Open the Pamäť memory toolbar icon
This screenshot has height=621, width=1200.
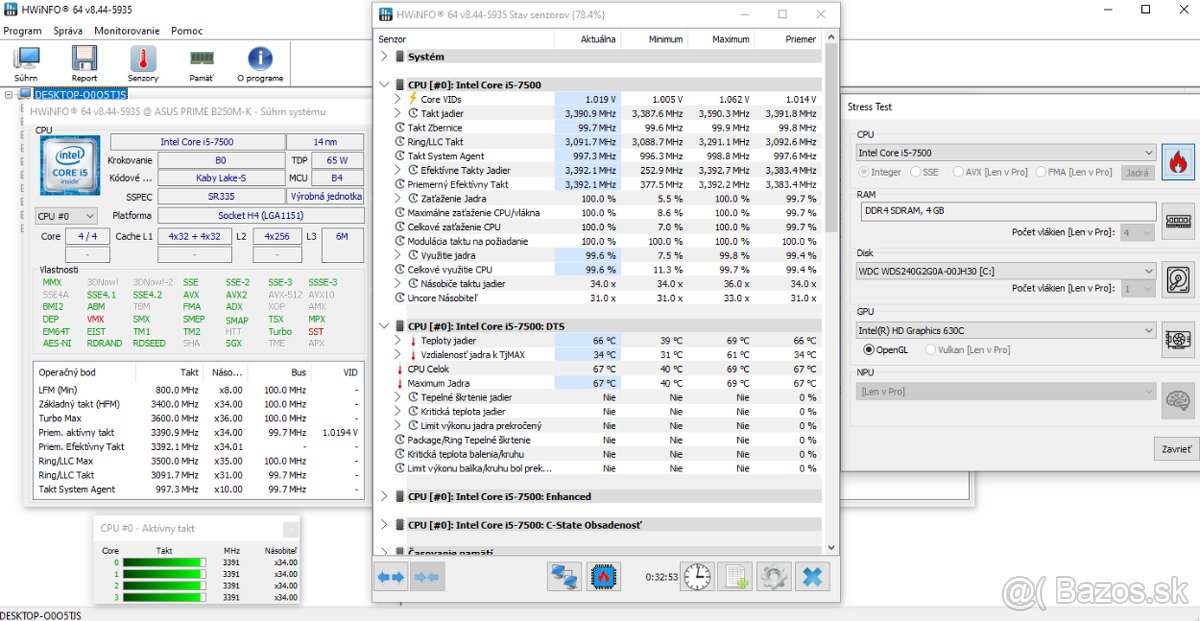point(201,64)
